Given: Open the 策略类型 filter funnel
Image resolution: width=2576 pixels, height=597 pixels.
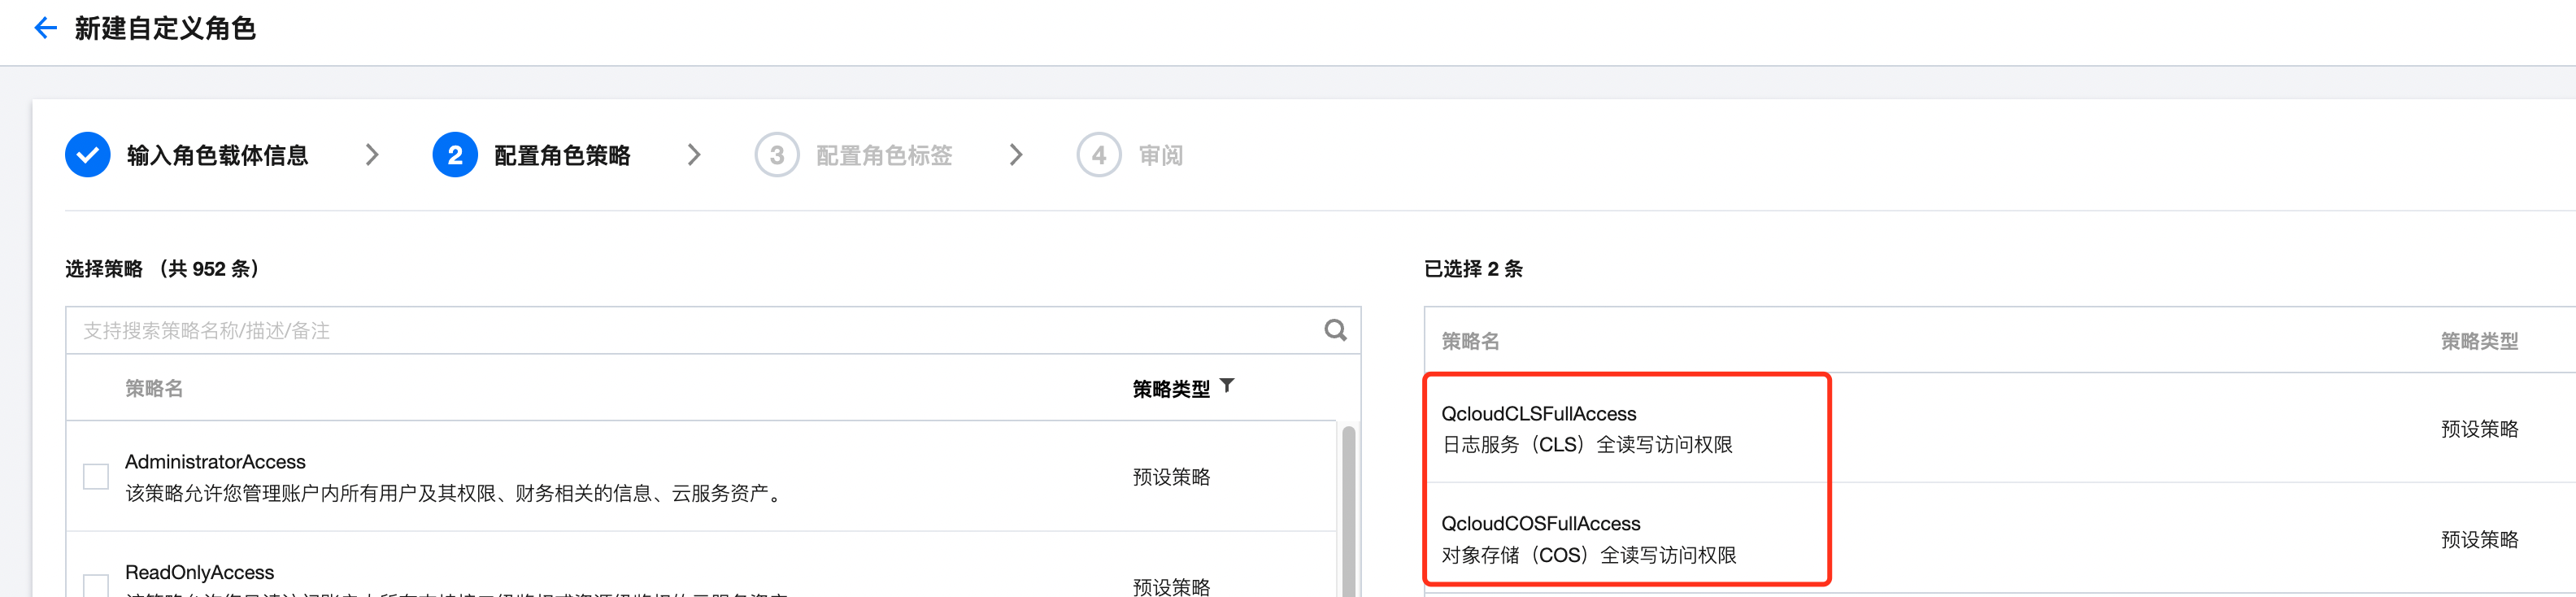Looking at the screenshot, I should pos(1227,386).
